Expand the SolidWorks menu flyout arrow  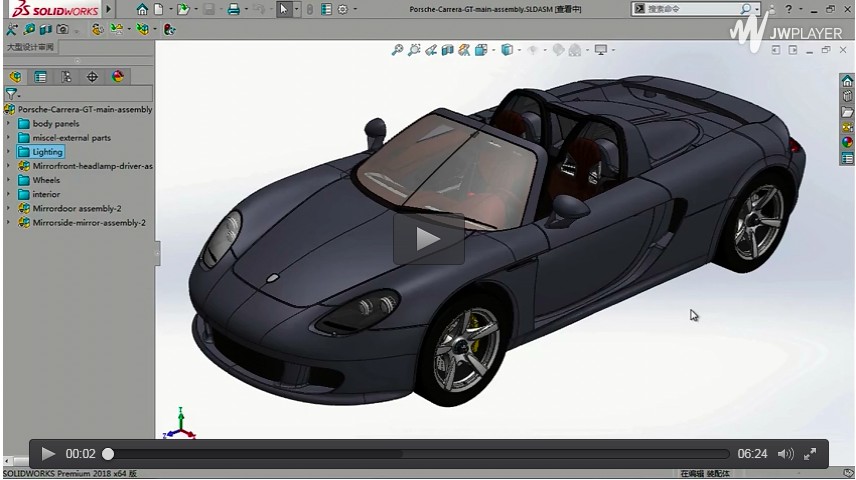click(x=108, y=9)
